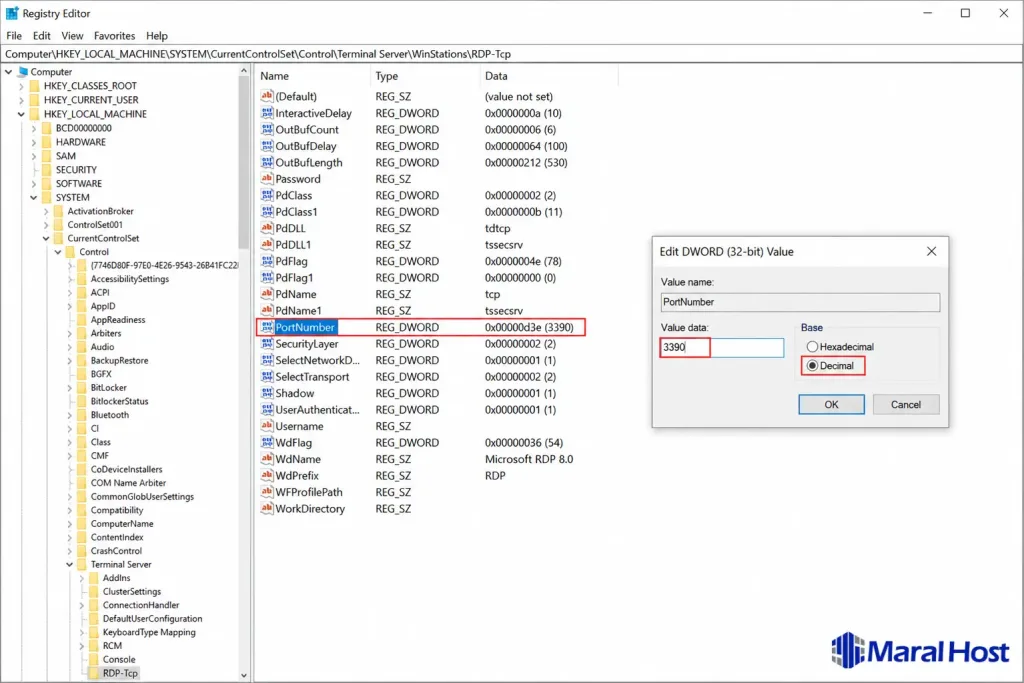Click Cancel in the Edit DWORD dialog
This screenshot has height=683, width=1024.
(x=906, y=404)
